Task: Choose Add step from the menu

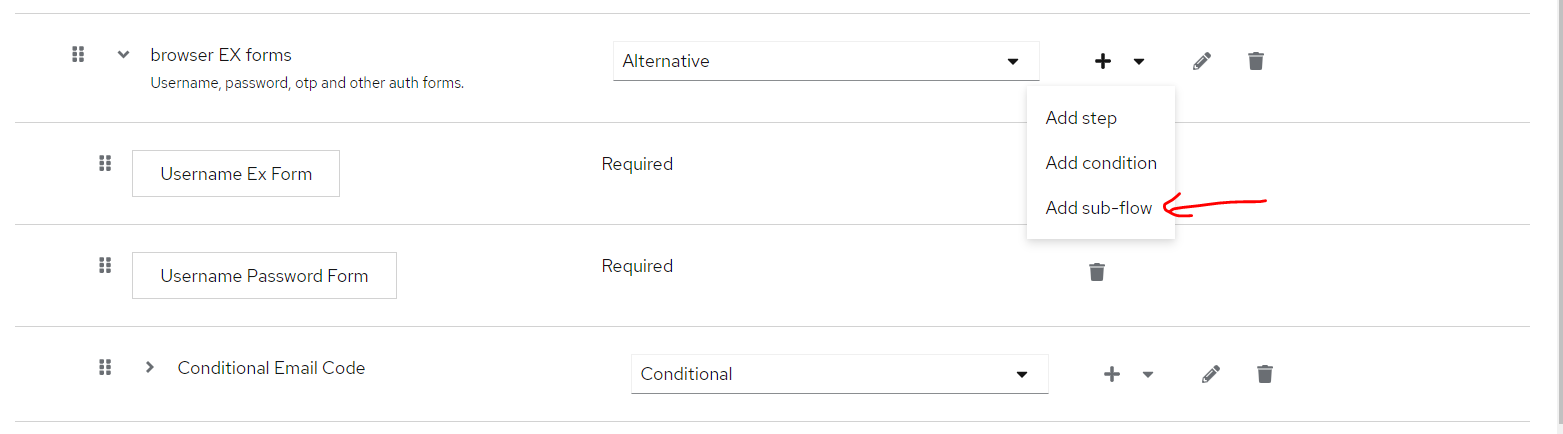Action: [x=1081, y=118]
